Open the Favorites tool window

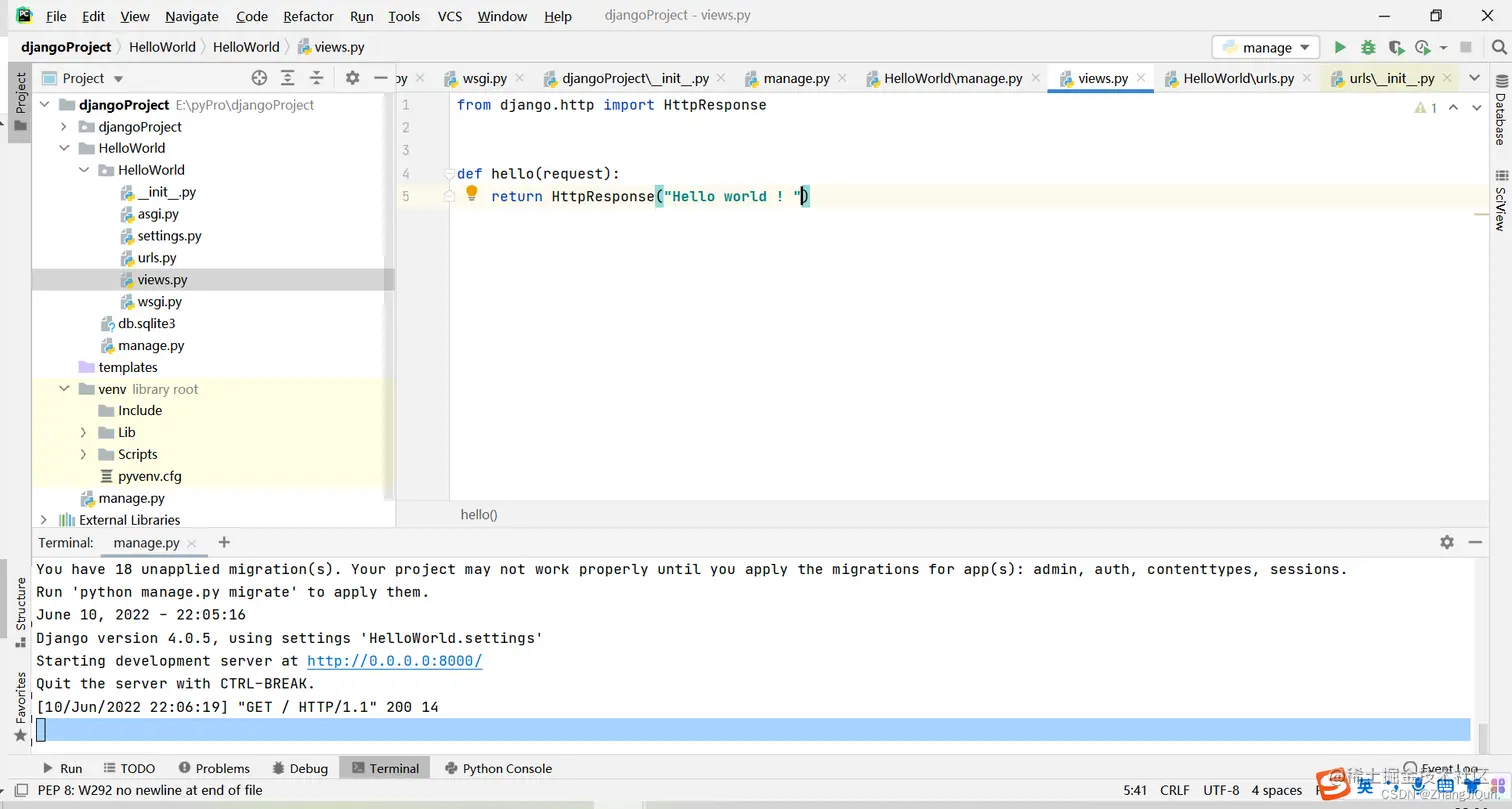tap(20, 707)
